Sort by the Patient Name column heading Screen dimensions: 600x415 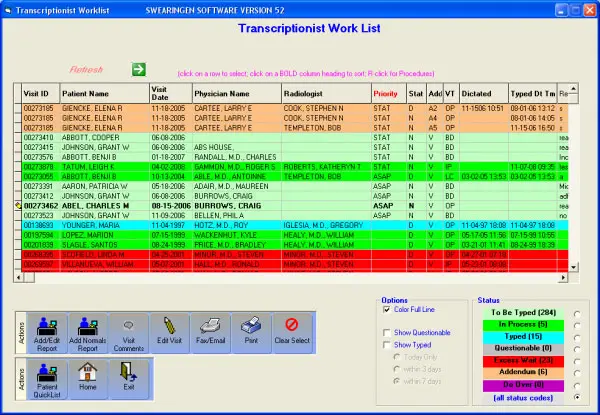click(104, 93)
